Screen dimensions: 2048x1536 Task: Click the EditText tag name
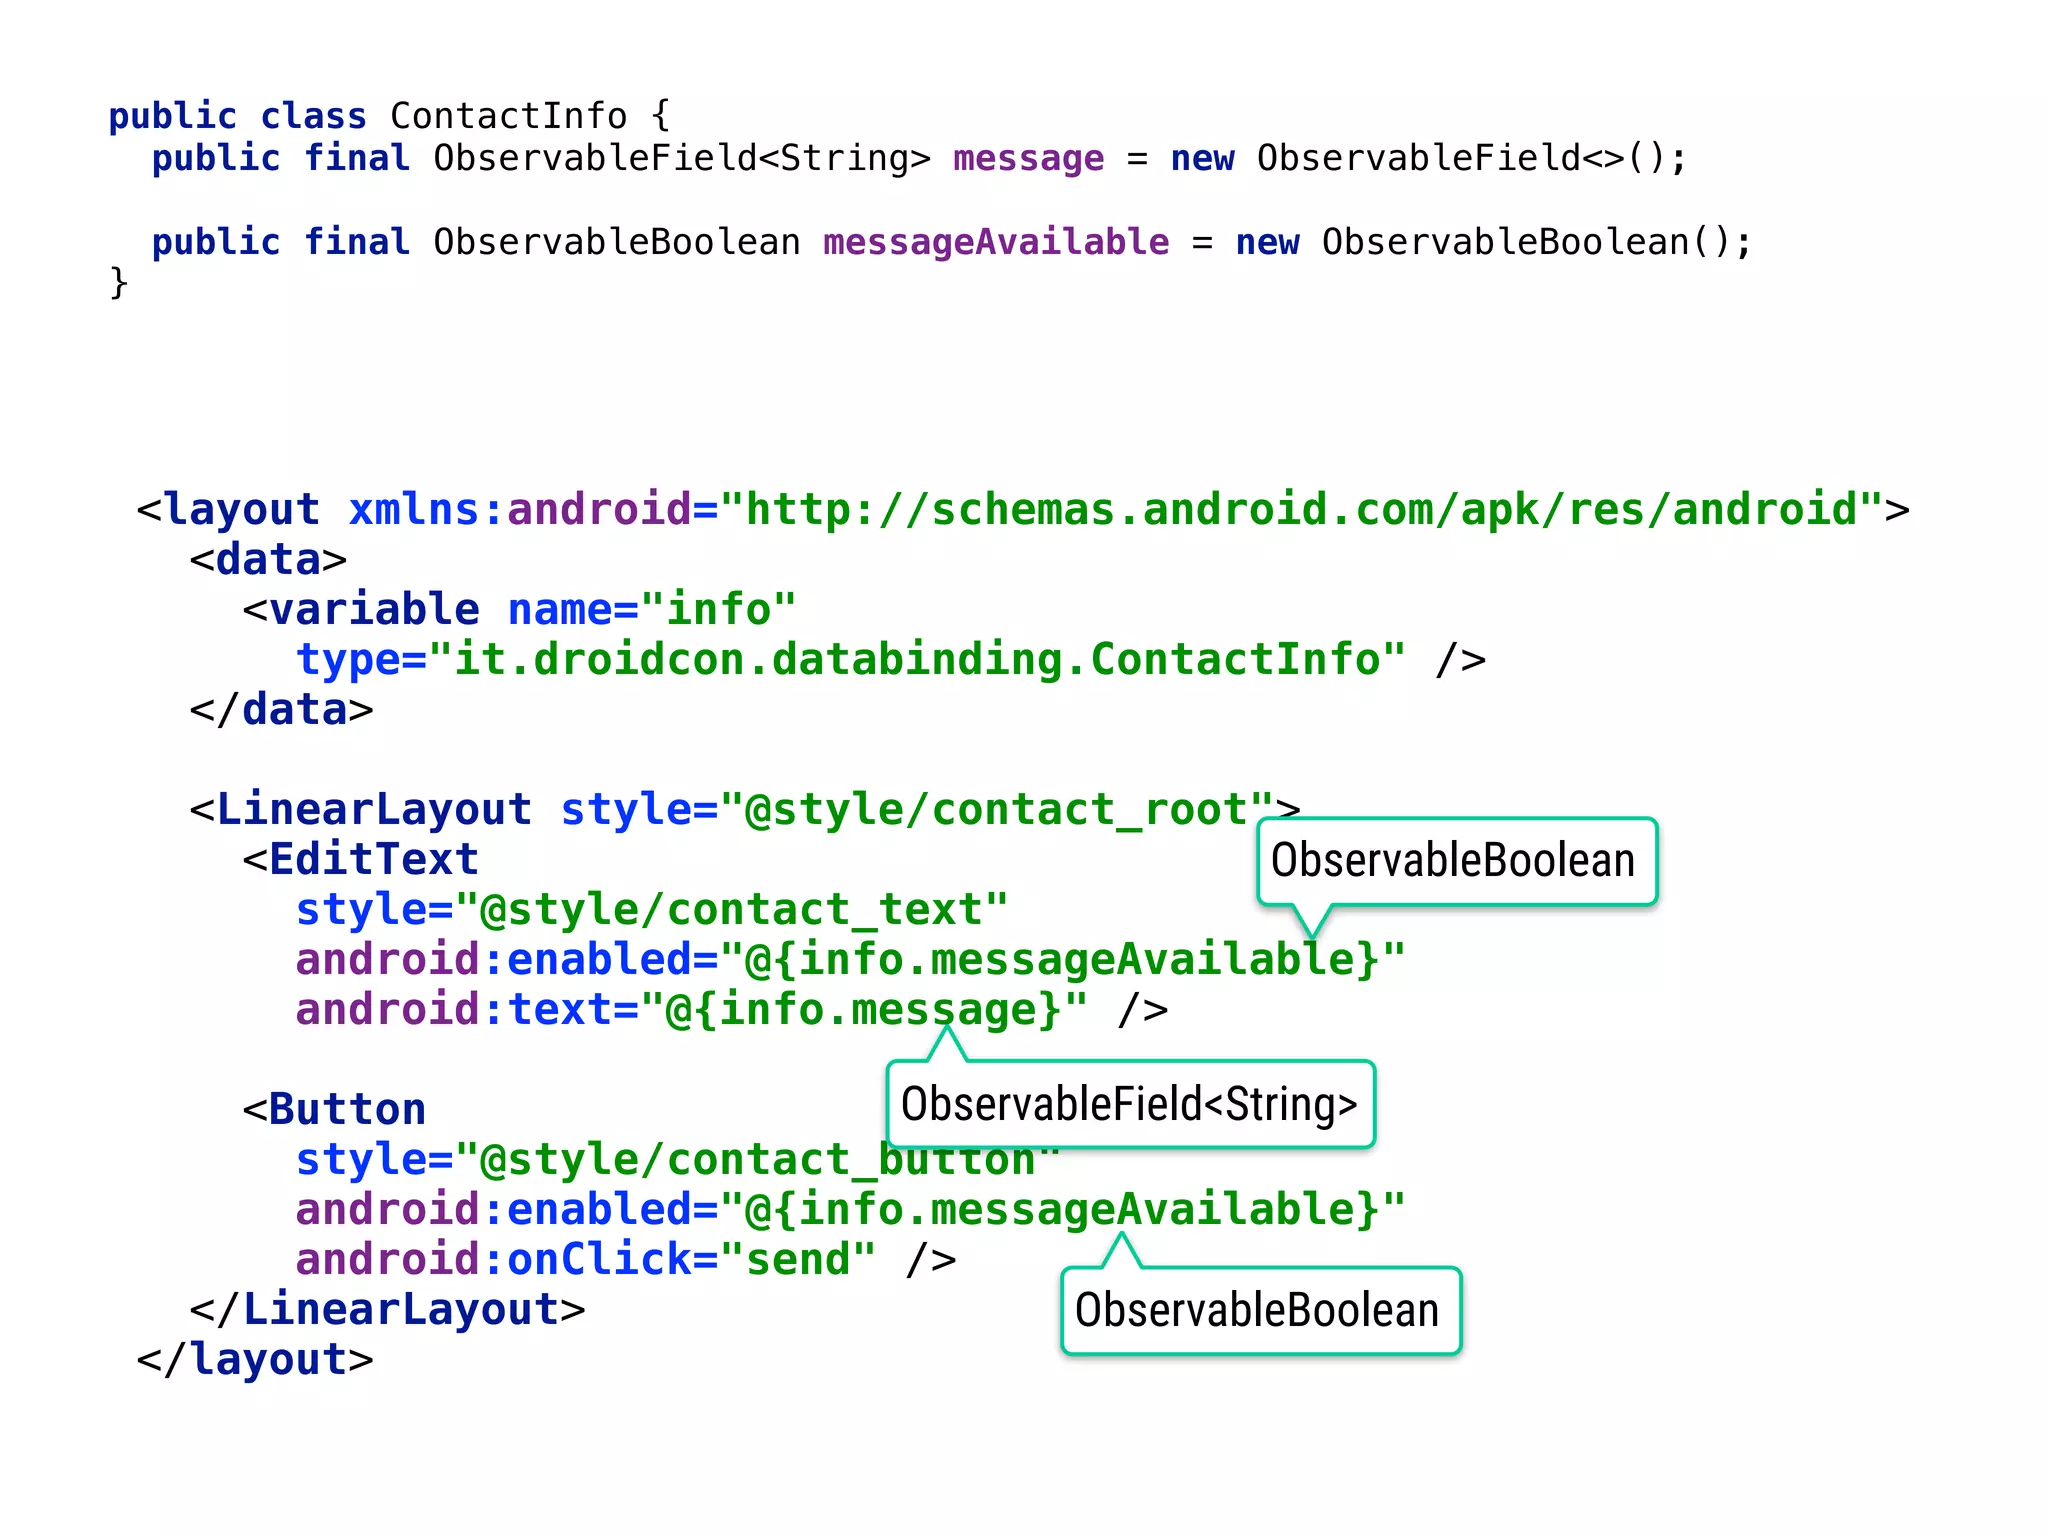[x=373, y=859]
